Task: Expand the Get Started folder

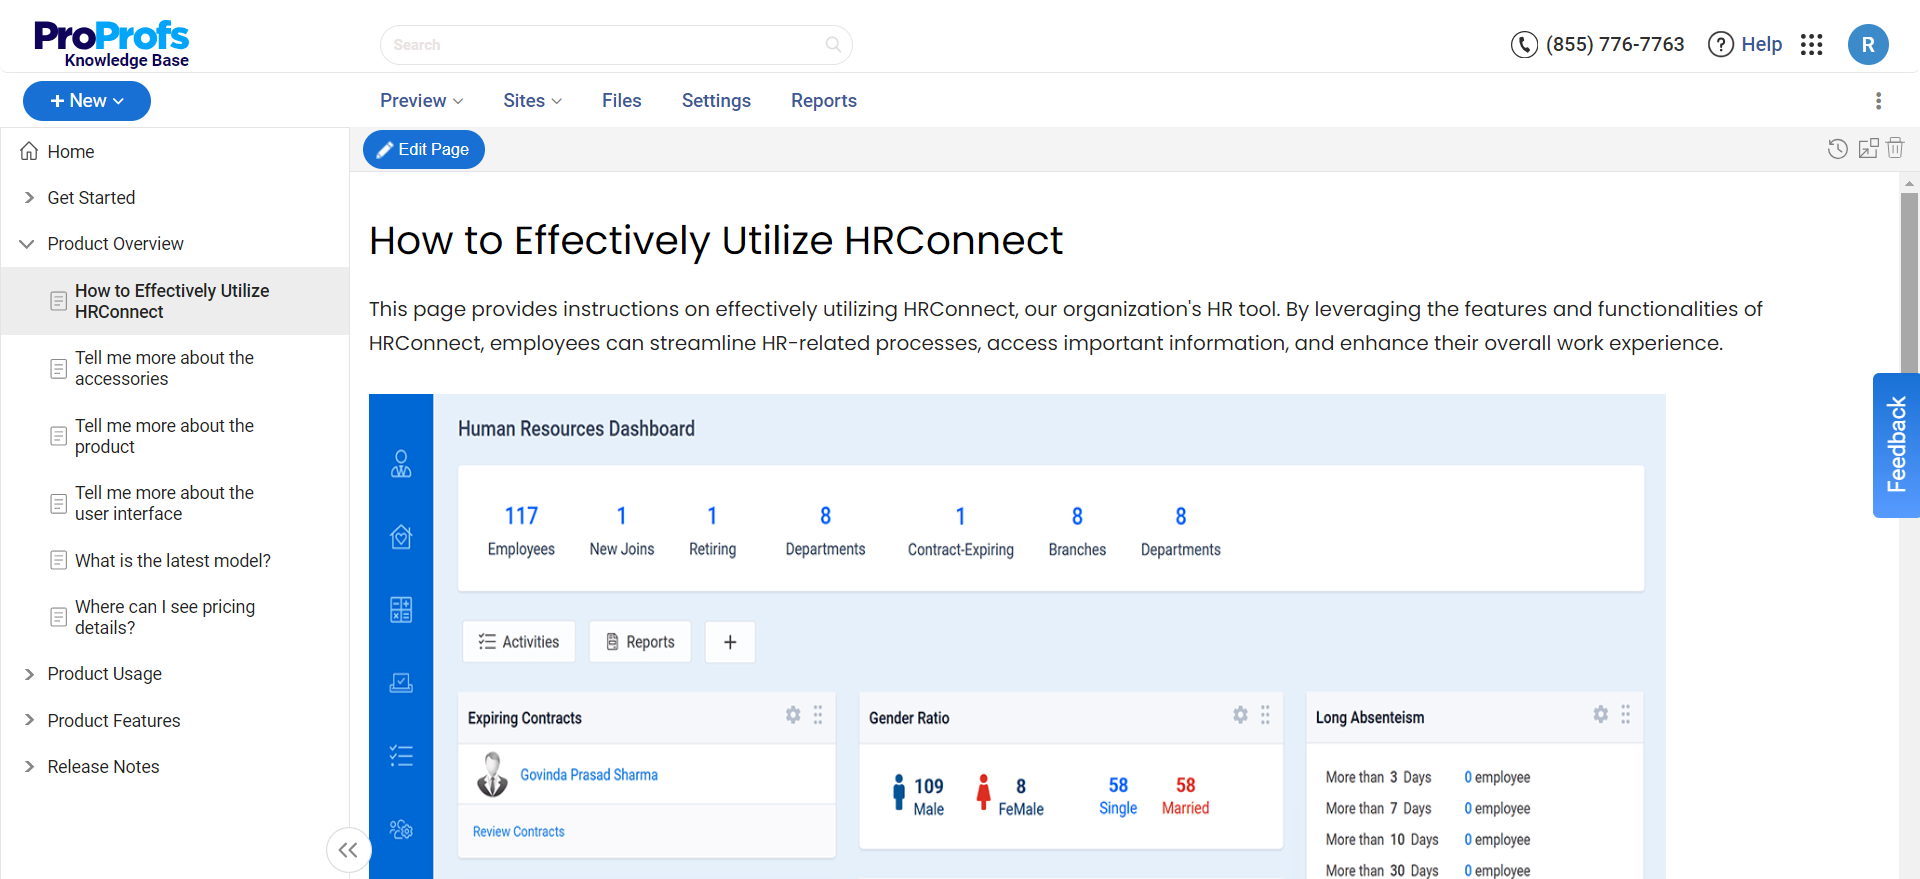Action: [29, 198]
